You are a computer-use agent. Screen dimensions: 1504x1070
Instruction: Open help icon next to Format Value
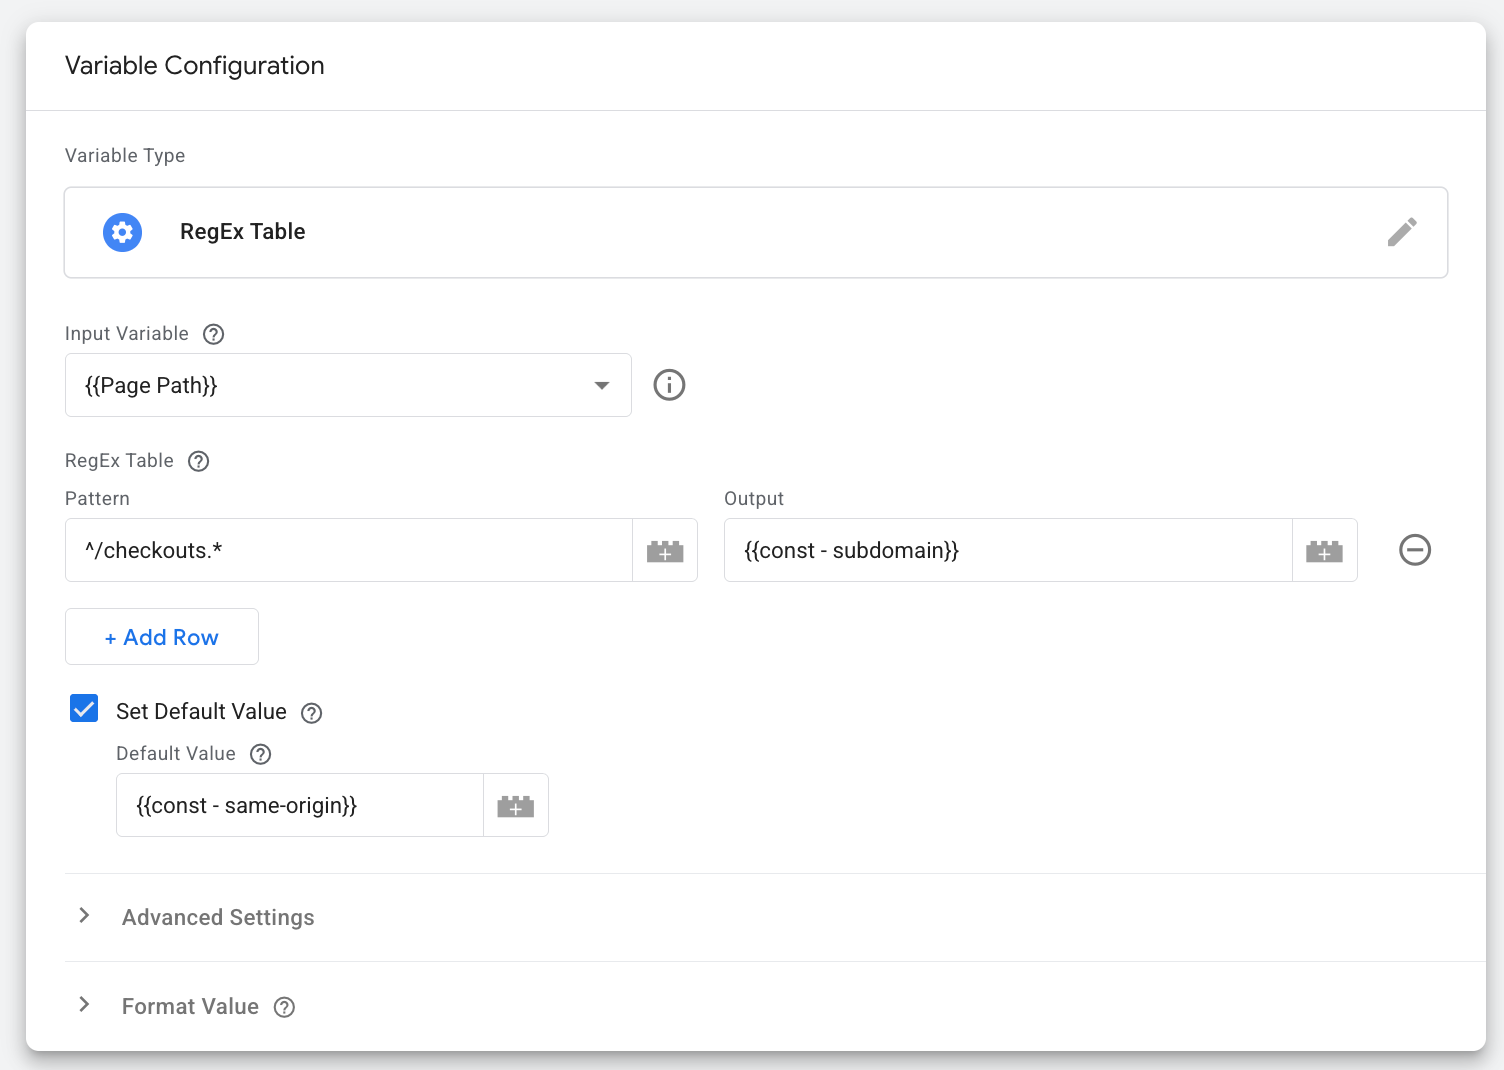click(284, 1007)
